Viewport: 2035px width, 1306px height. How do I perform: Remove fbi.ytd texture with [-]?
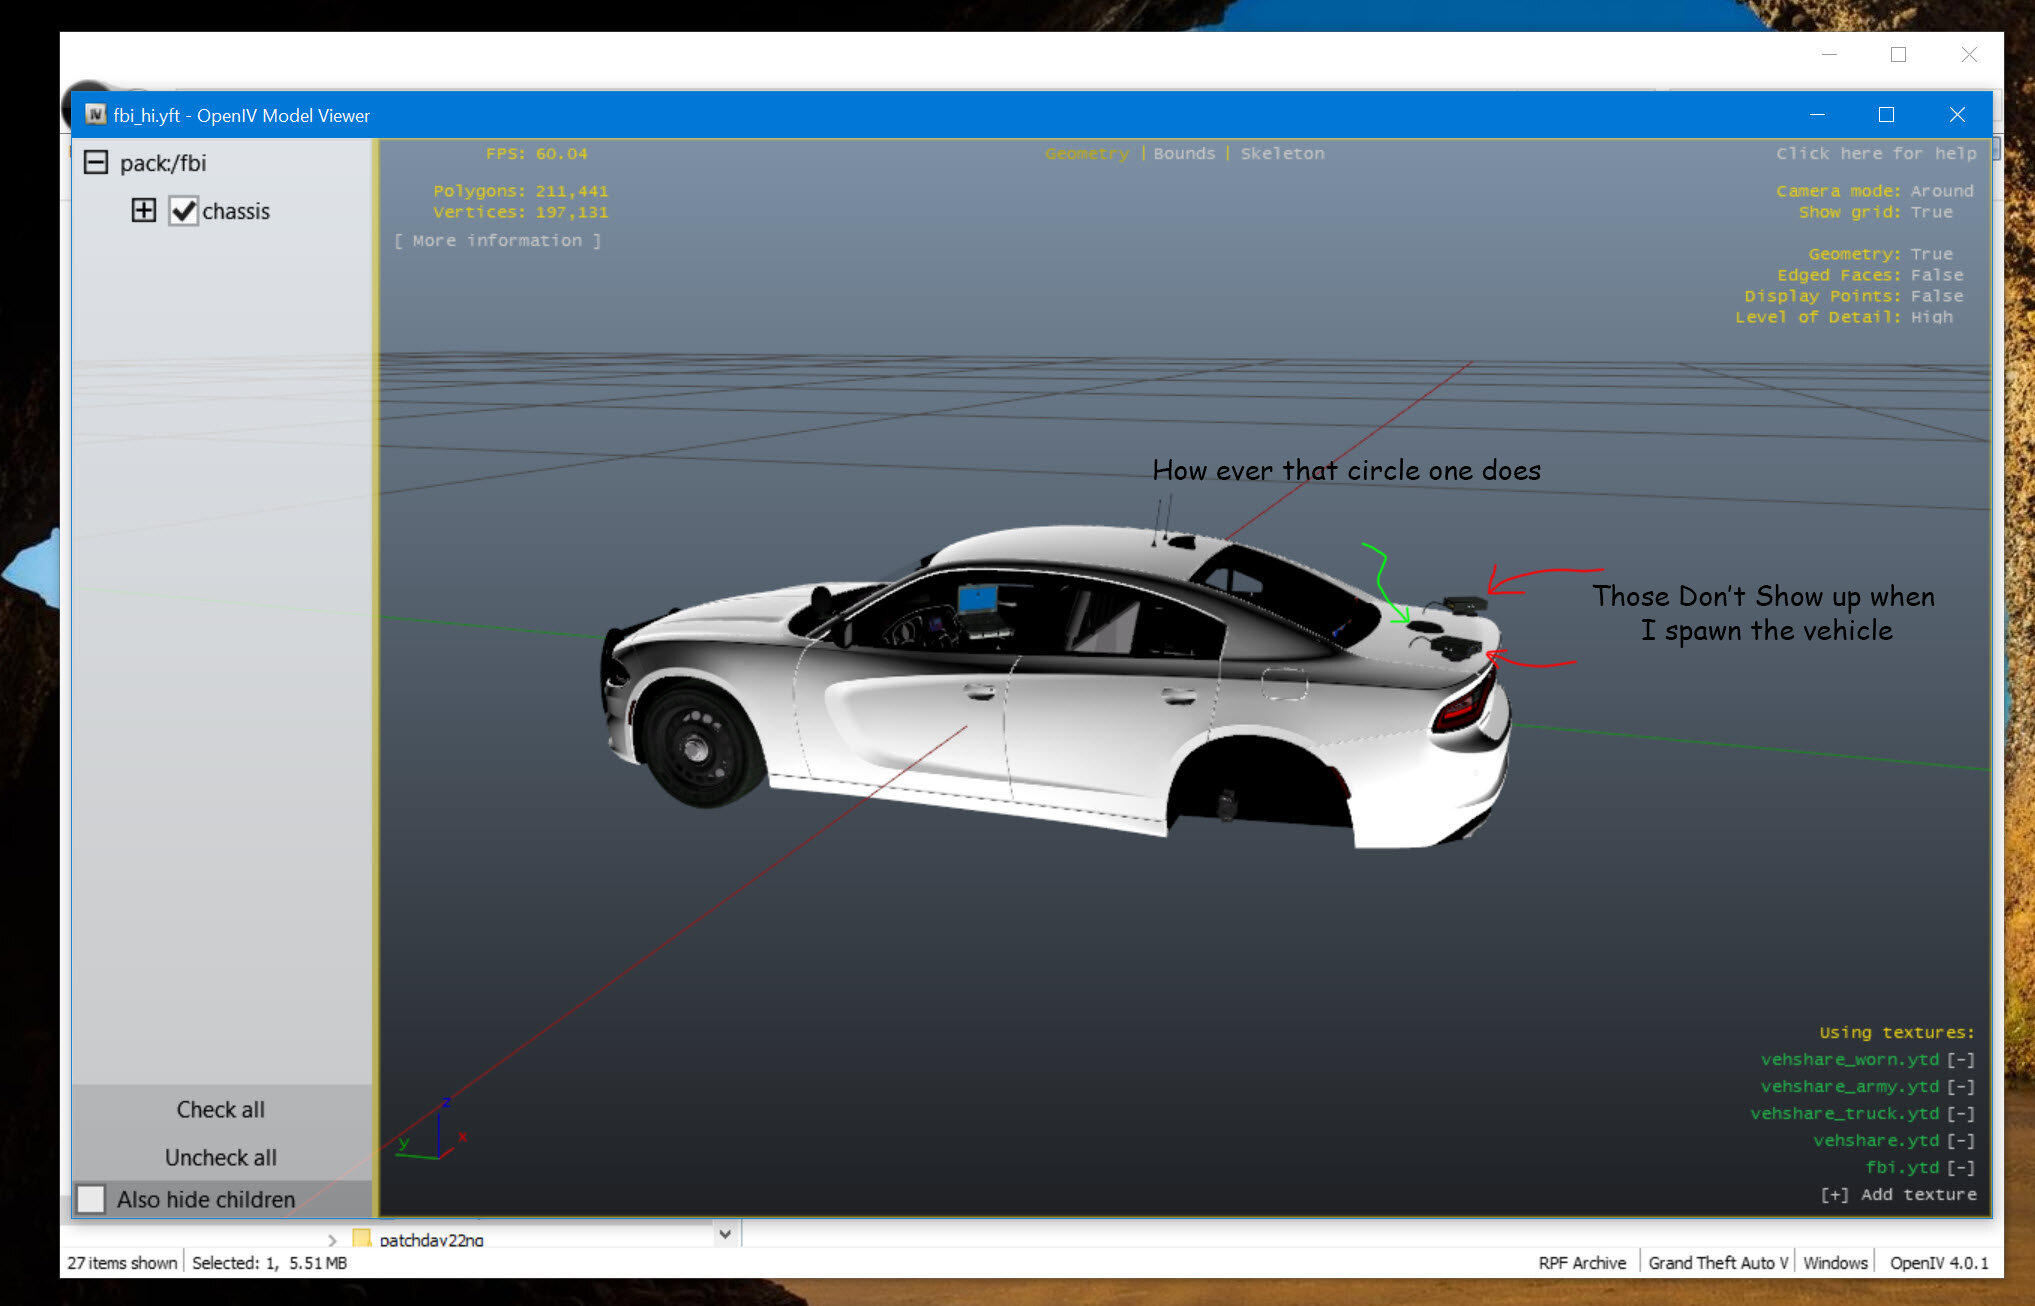coord(1961,1168)
